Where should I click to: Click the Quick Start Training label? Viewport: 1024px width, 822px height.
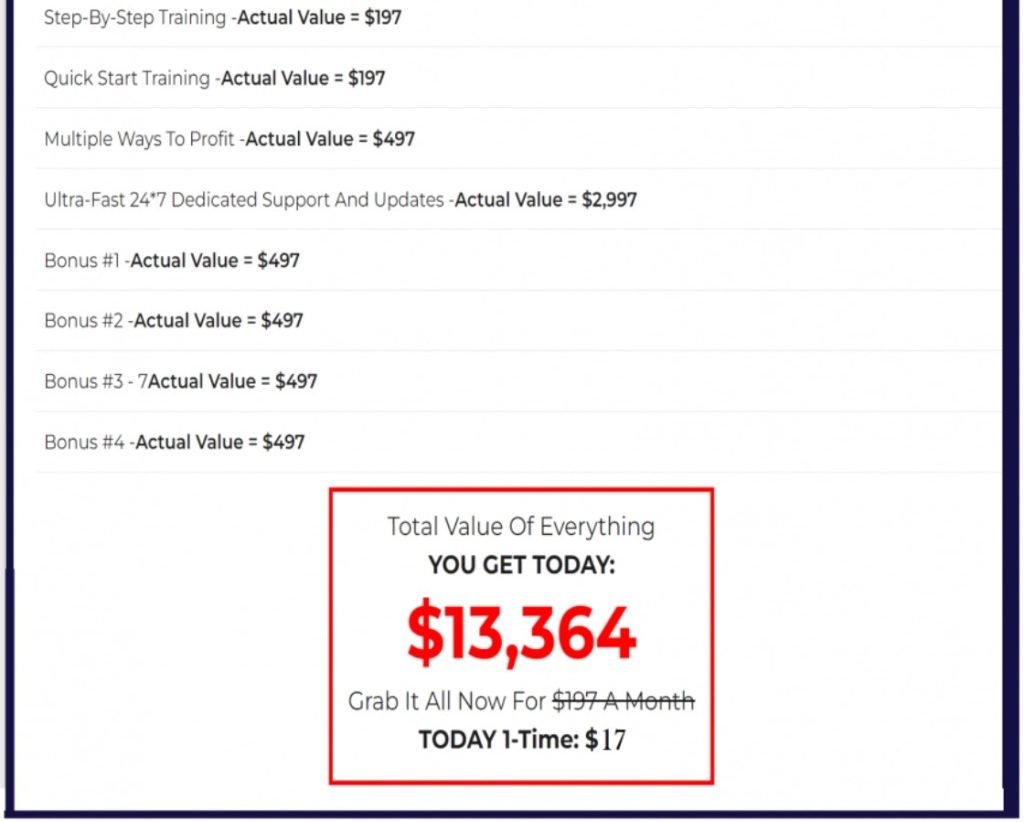(127, 78)
